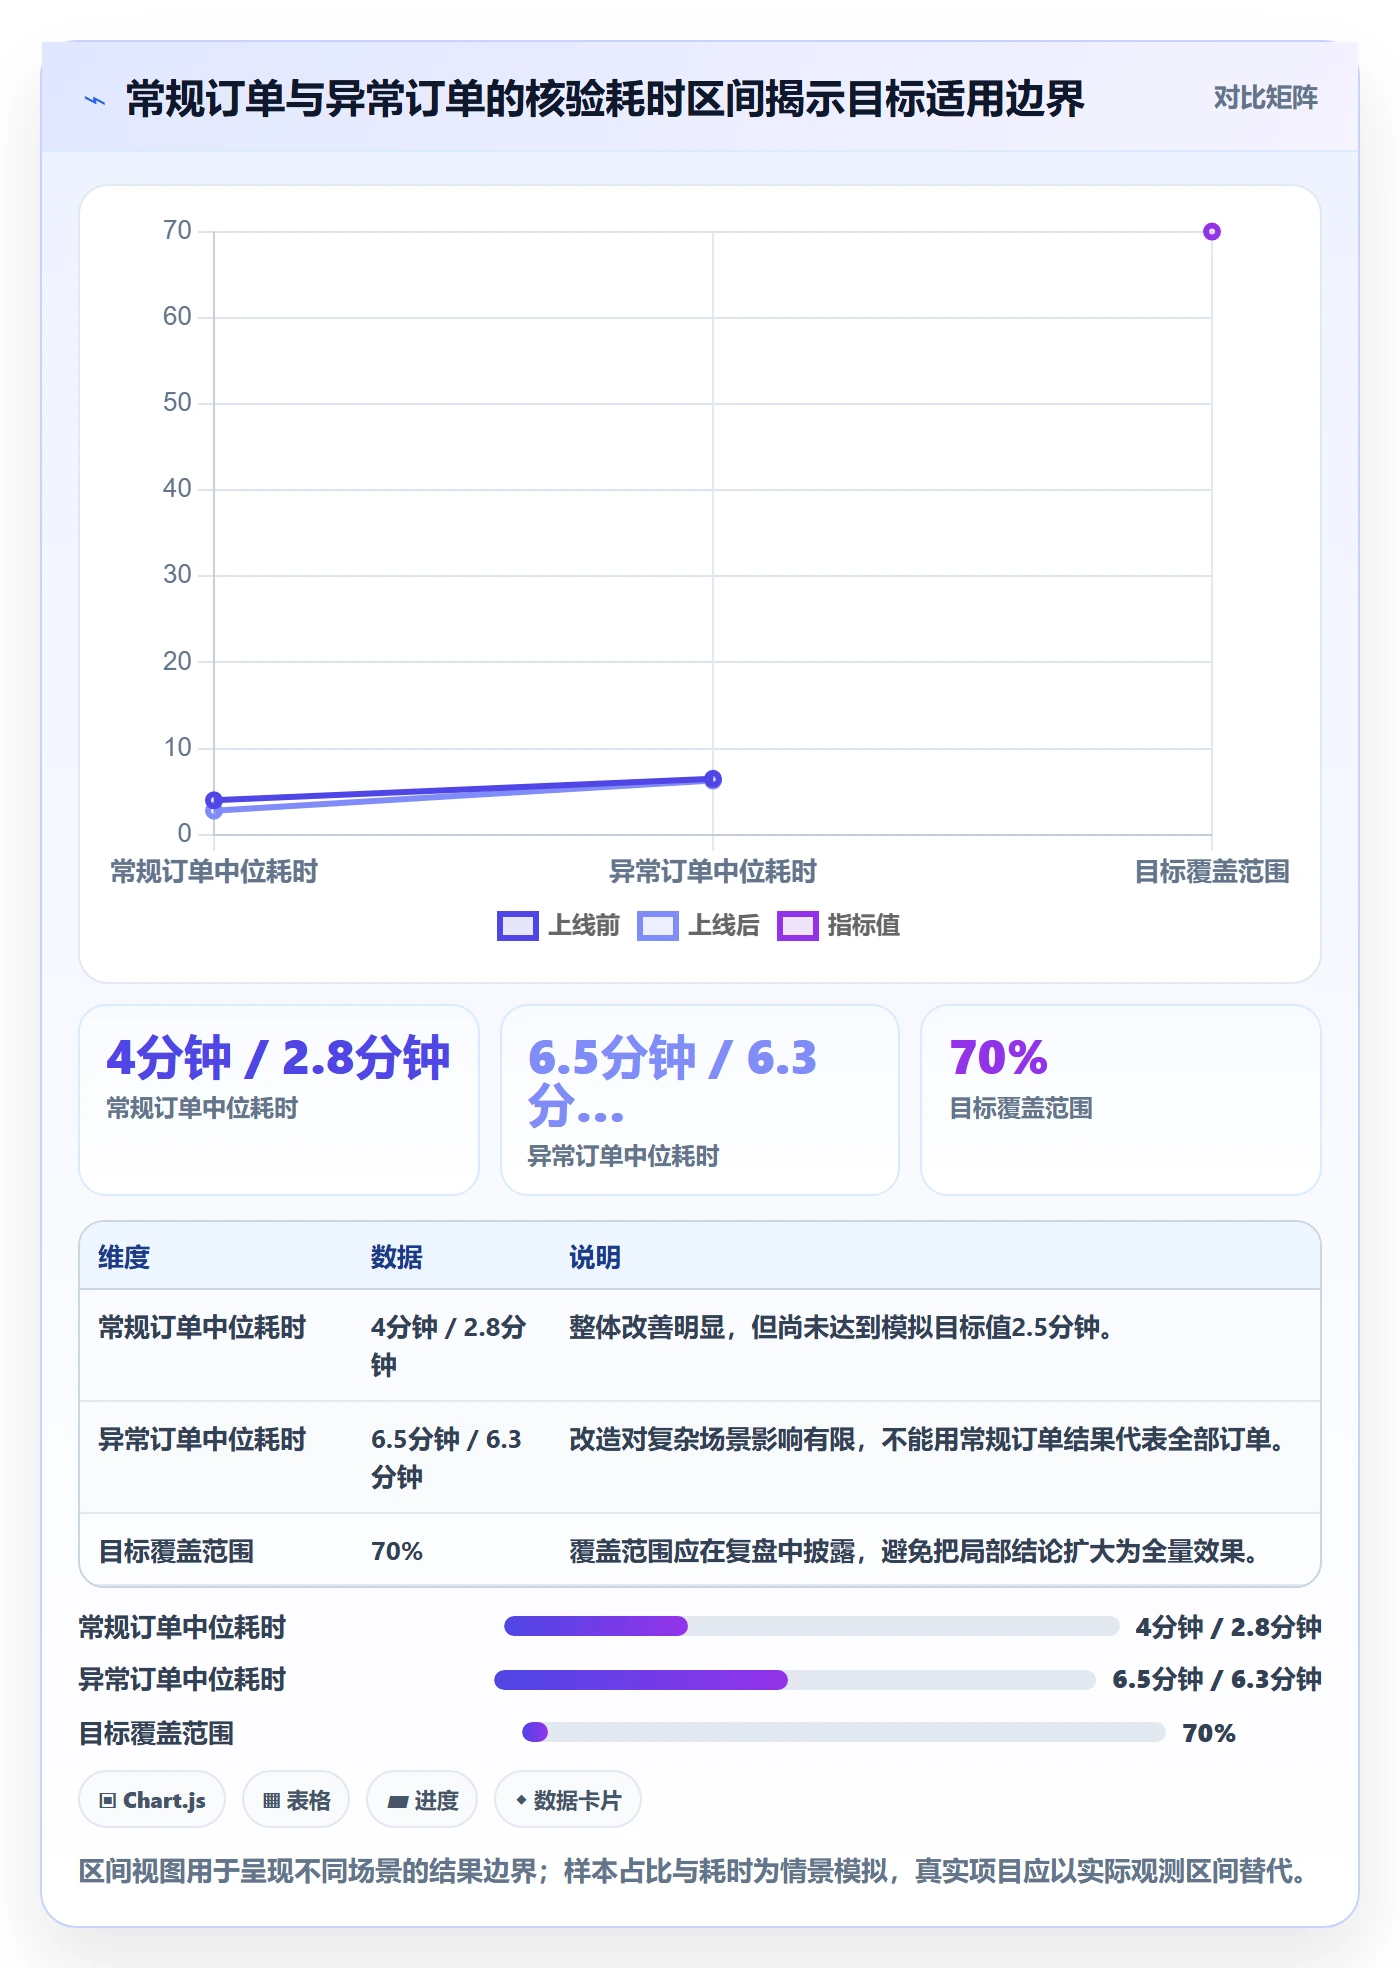Click the 上线后 legend color box

(x=658, y=926)
